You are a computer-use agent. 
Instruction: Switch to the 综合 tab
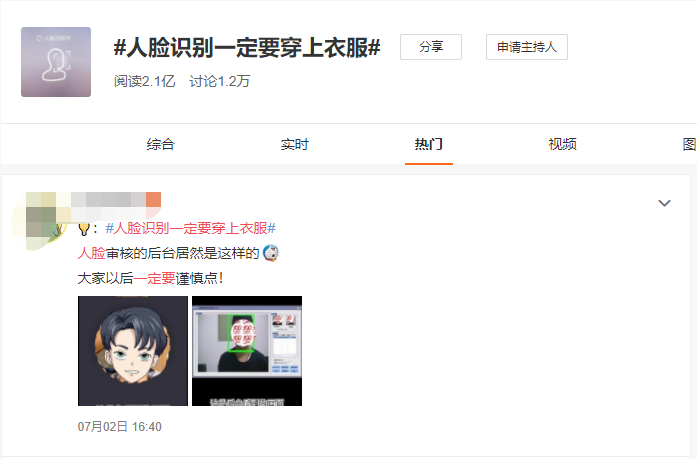coord(160,144)
